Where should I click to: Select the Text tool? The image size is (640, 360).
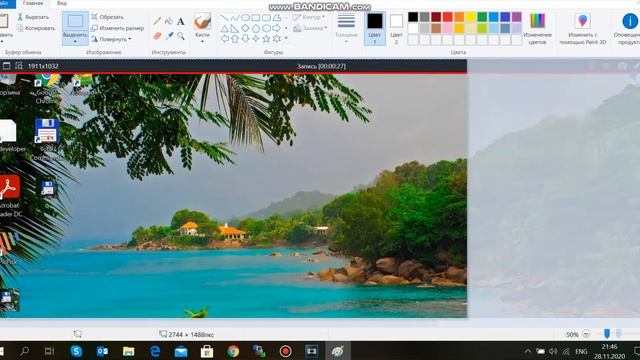click(x=180, y=21)
